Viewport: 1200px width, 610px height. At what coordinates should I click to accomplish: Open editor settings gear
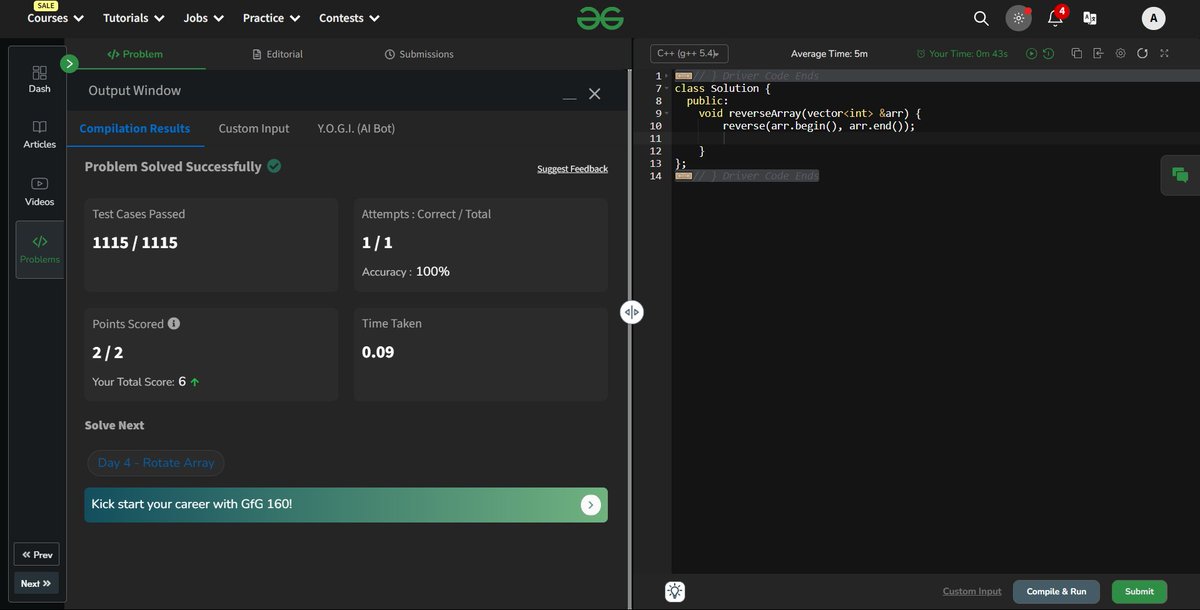1120,54
